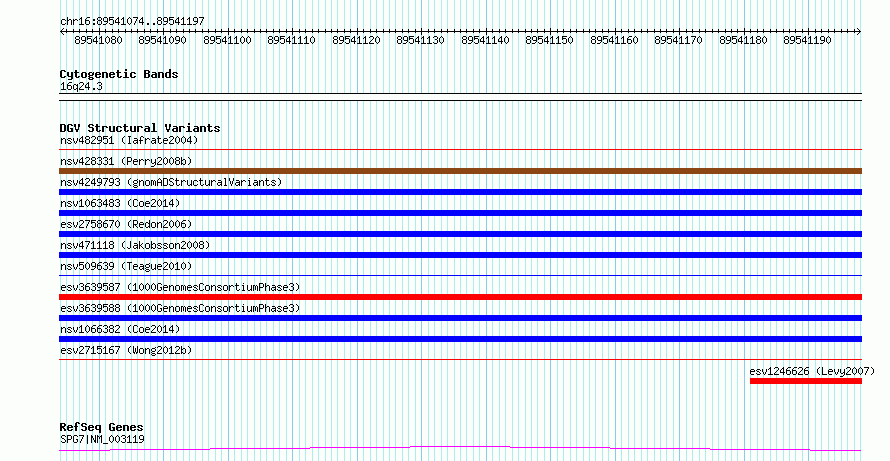Viewport: 890px width, 461px height.
Task: Click the chr16:89541074..89541197 region label
Action: click(x=132, y=22)
